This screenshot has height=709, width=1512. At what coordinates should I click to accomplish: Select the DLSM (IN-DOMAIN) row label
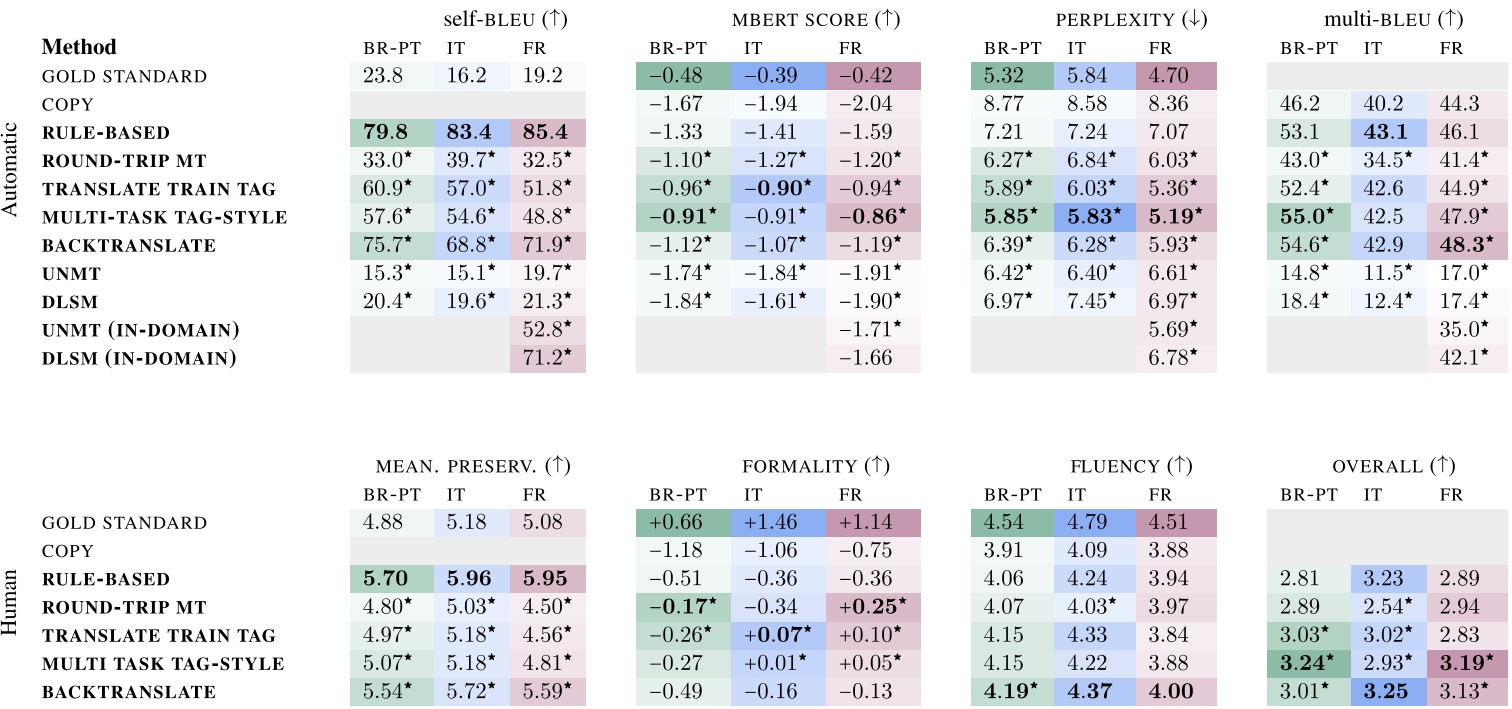139,358
